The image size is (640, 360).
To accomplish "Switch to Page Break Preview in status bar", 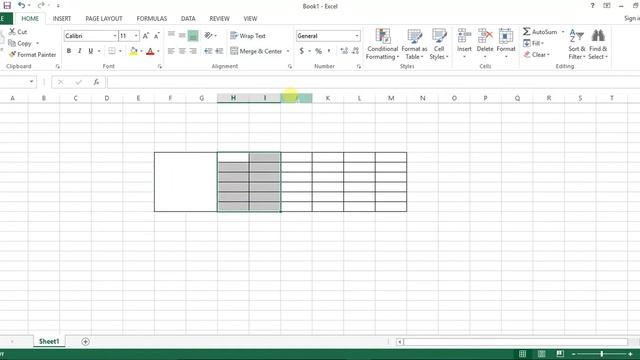I will [560, 354].
